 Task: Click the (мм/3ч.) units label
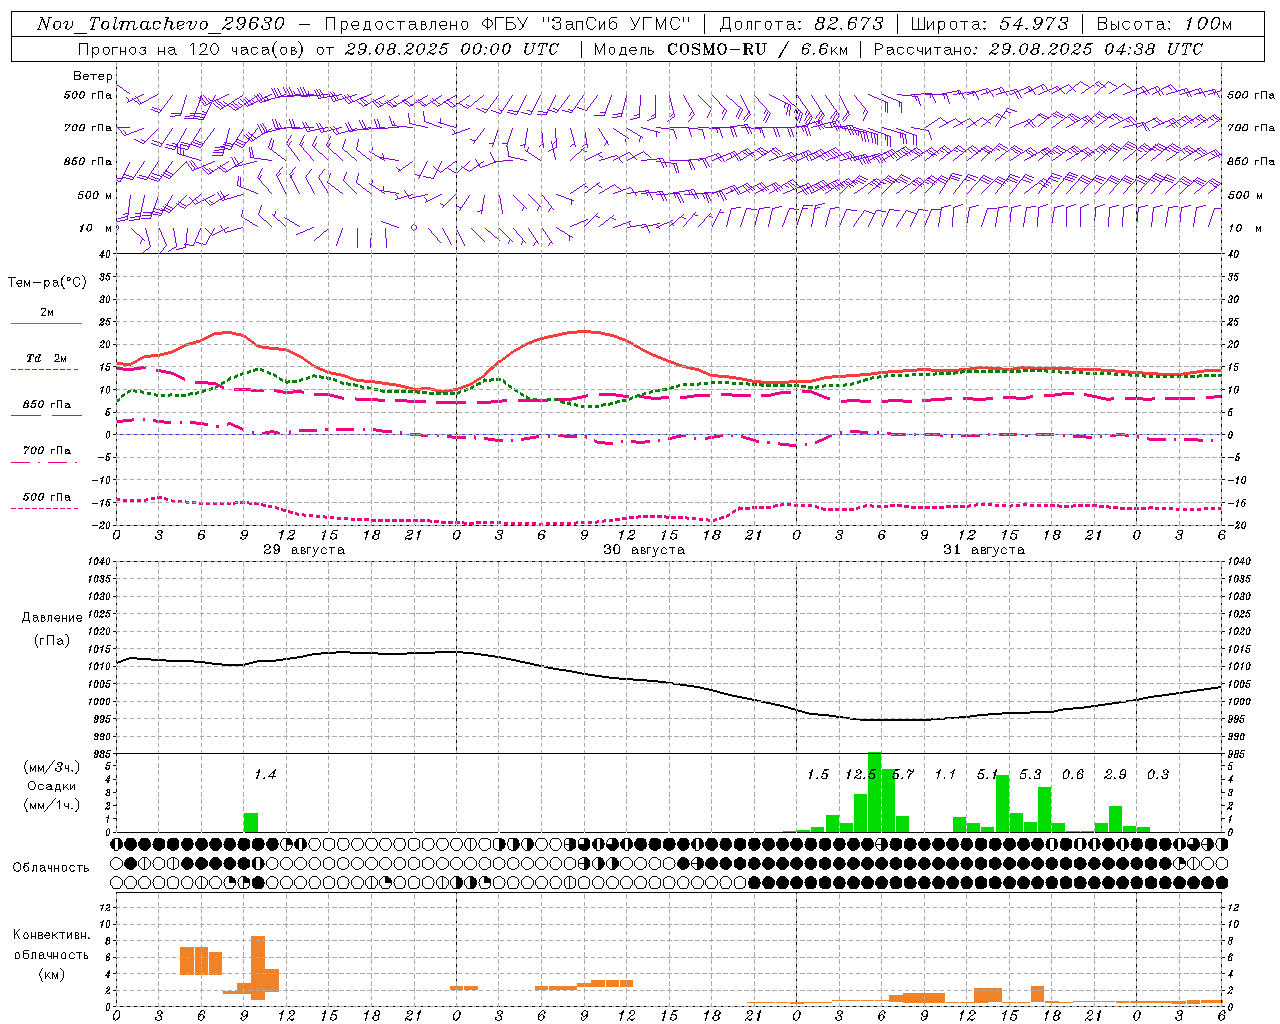coord(51,767)
